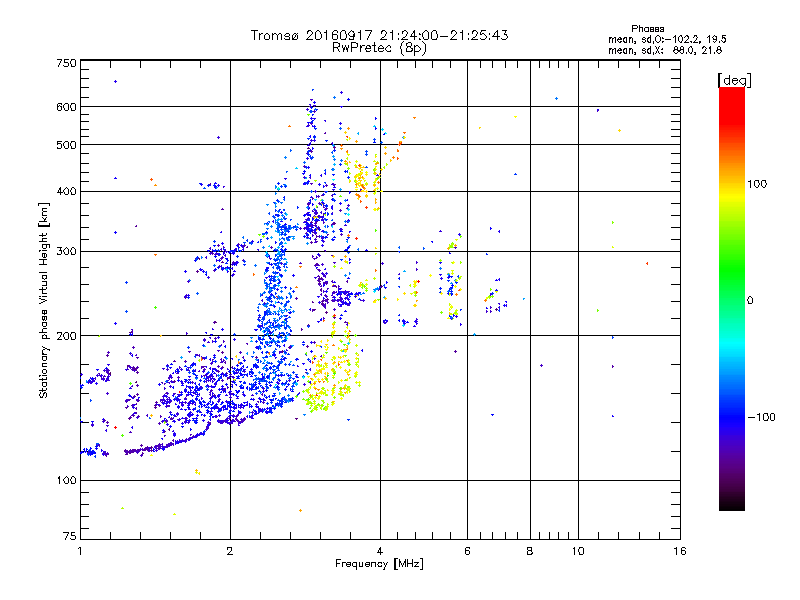The height and width of the screenshot is (600, 800).
Task: Click the '4' frequency axis label
Action: (x=380, y=551)
